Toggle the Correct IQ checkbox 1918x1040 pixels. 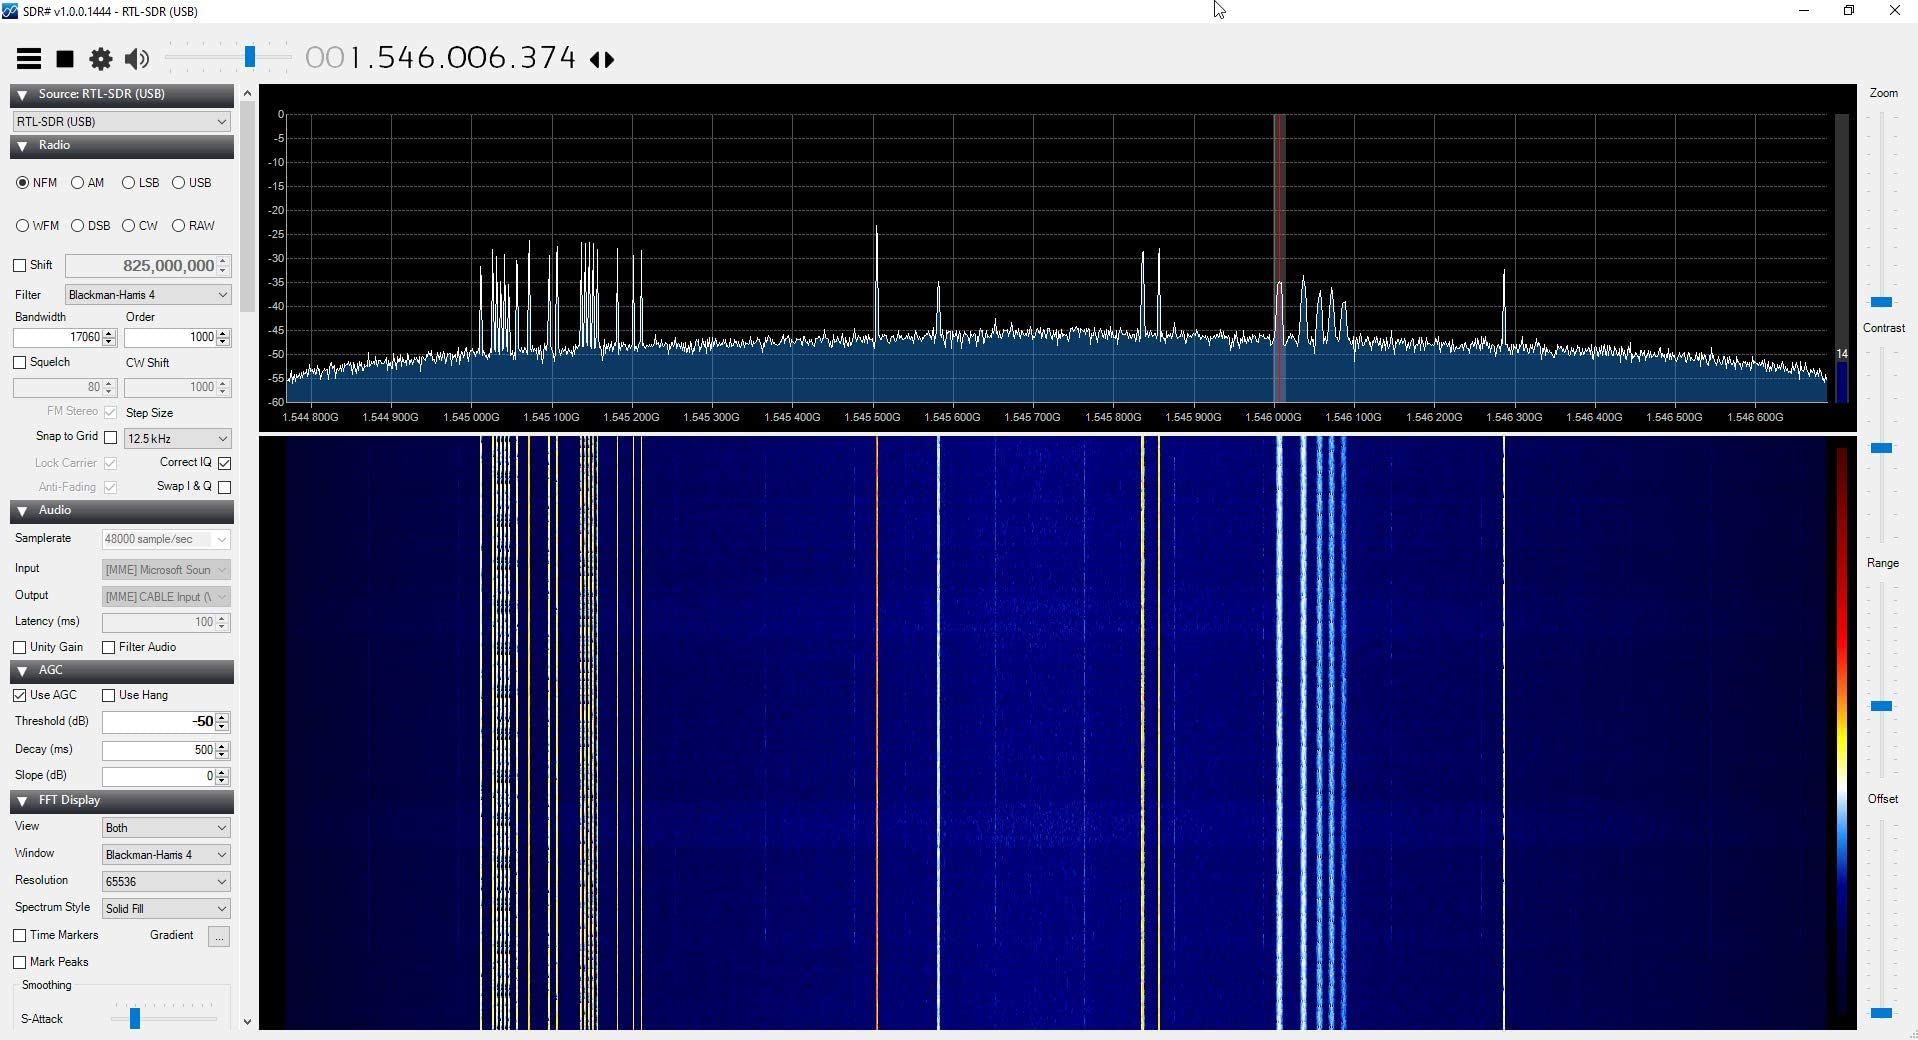[x=225, y=463]
